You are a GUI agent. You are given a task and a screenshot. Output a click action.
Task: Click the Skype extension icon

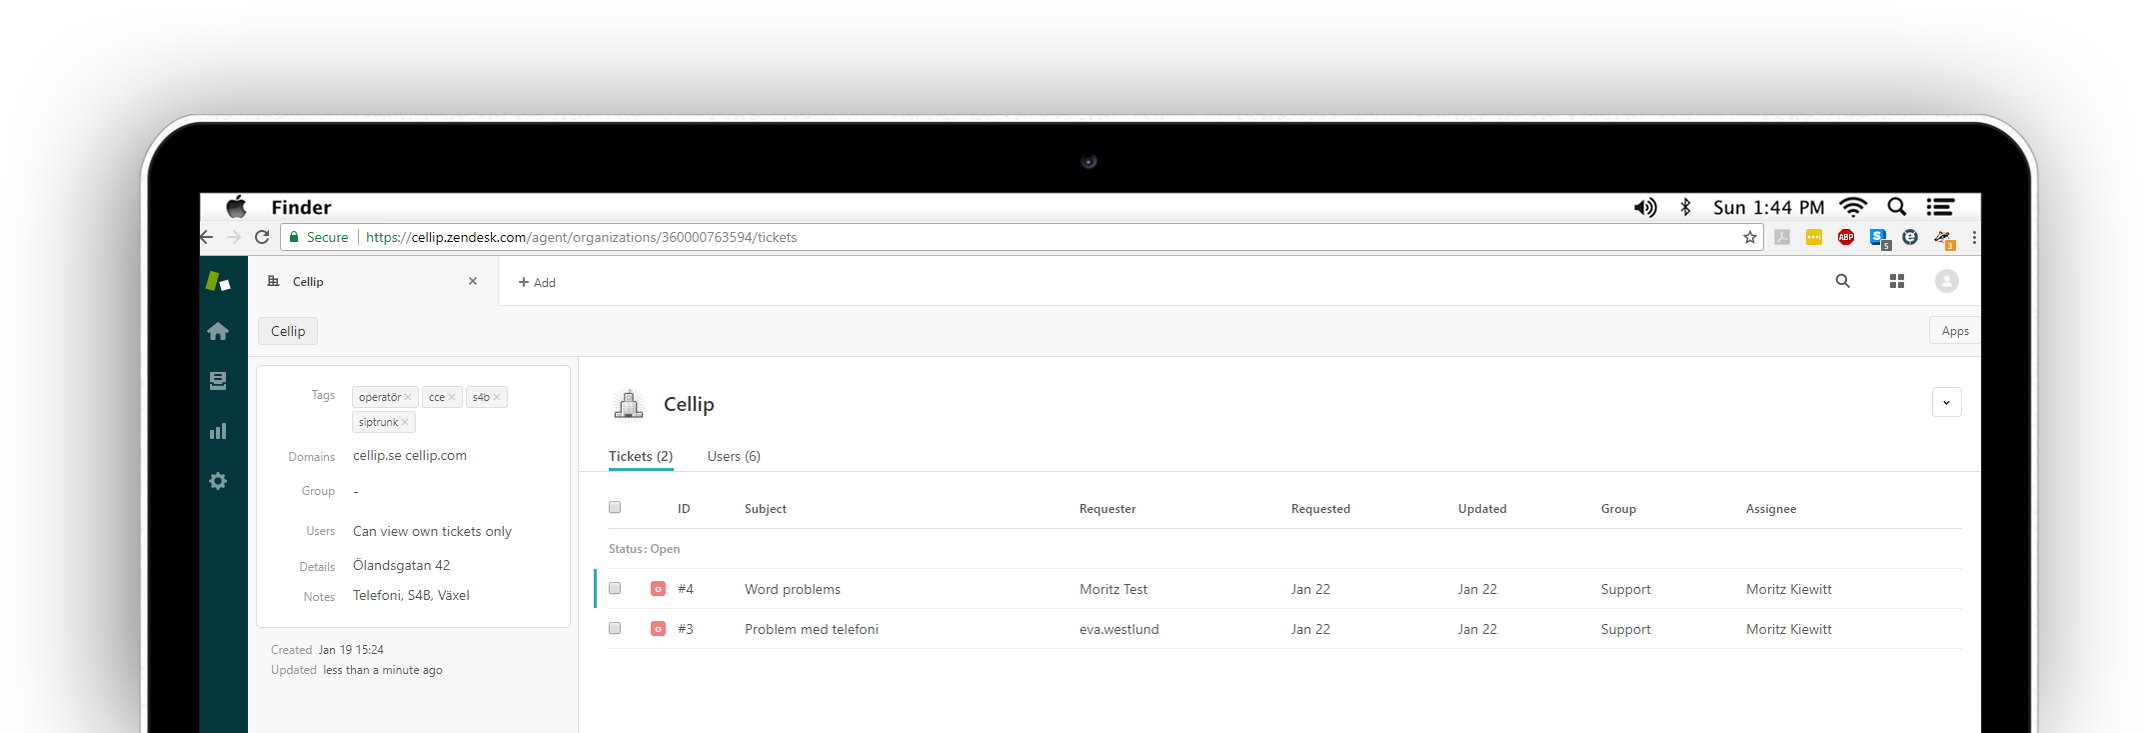tap(1879, 238)
